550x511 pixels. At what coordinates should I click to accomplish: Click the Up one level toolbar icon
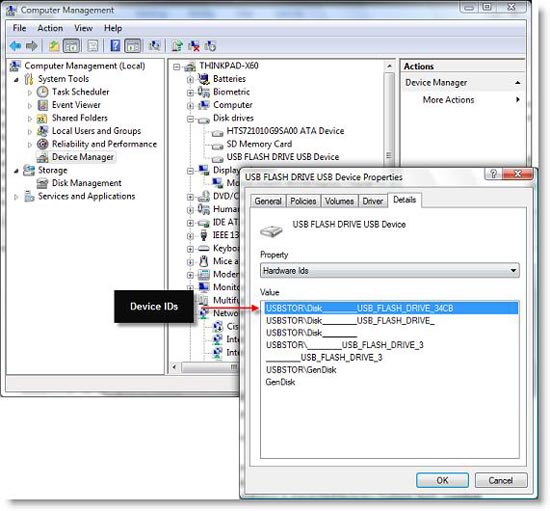pyautogui.click(x=54, y=46)
